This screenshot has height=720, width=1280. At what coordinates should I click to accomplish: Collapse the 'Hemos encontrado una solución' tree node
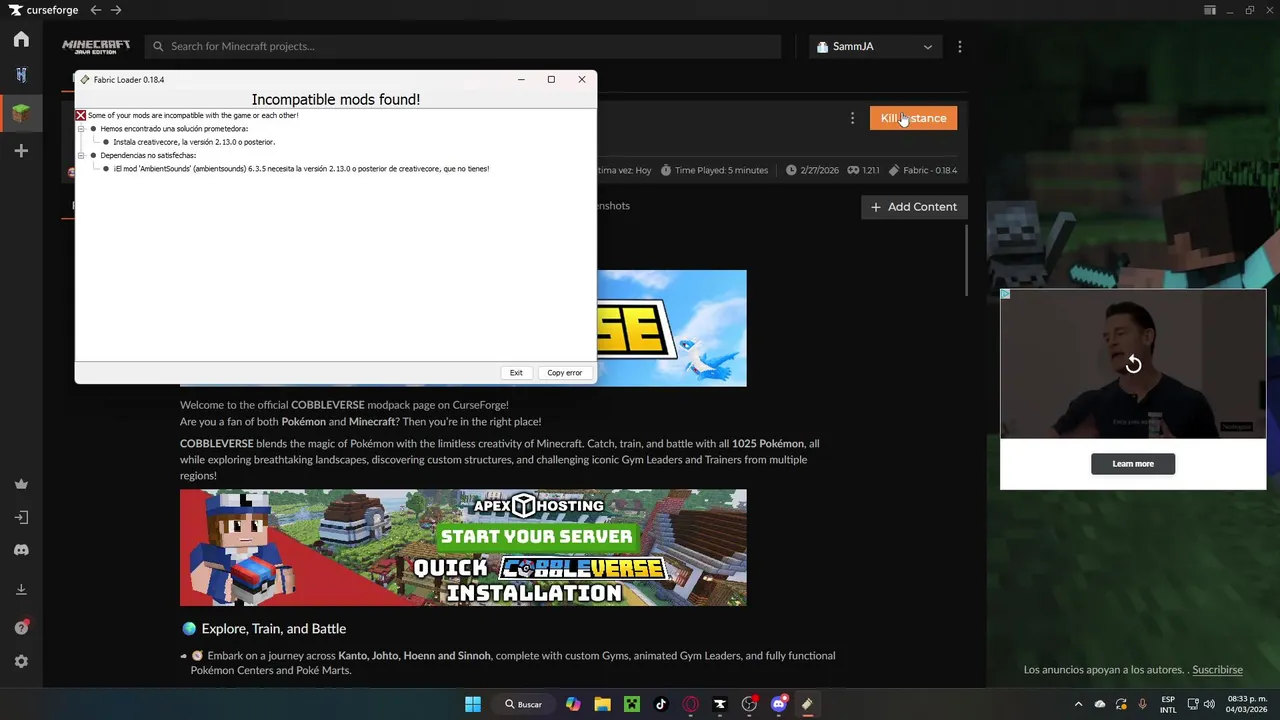coord(81,129)
